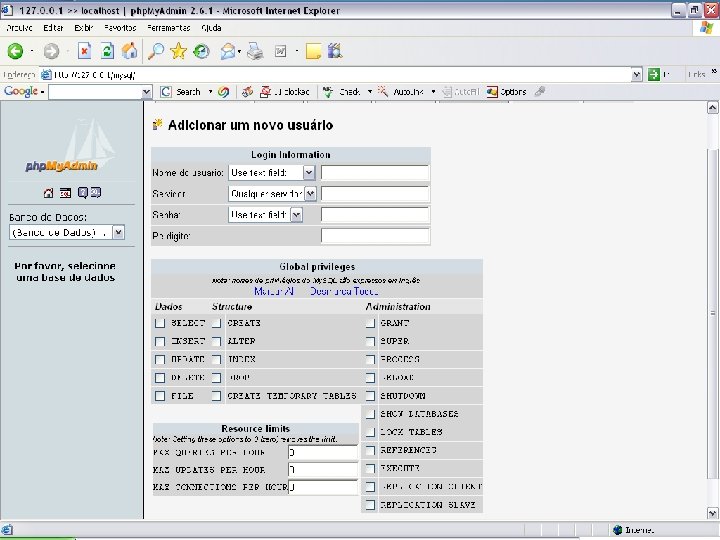Check the SHOW DATABASES checkbox
This screenshot has width=720, height=540.
point(370,414)
